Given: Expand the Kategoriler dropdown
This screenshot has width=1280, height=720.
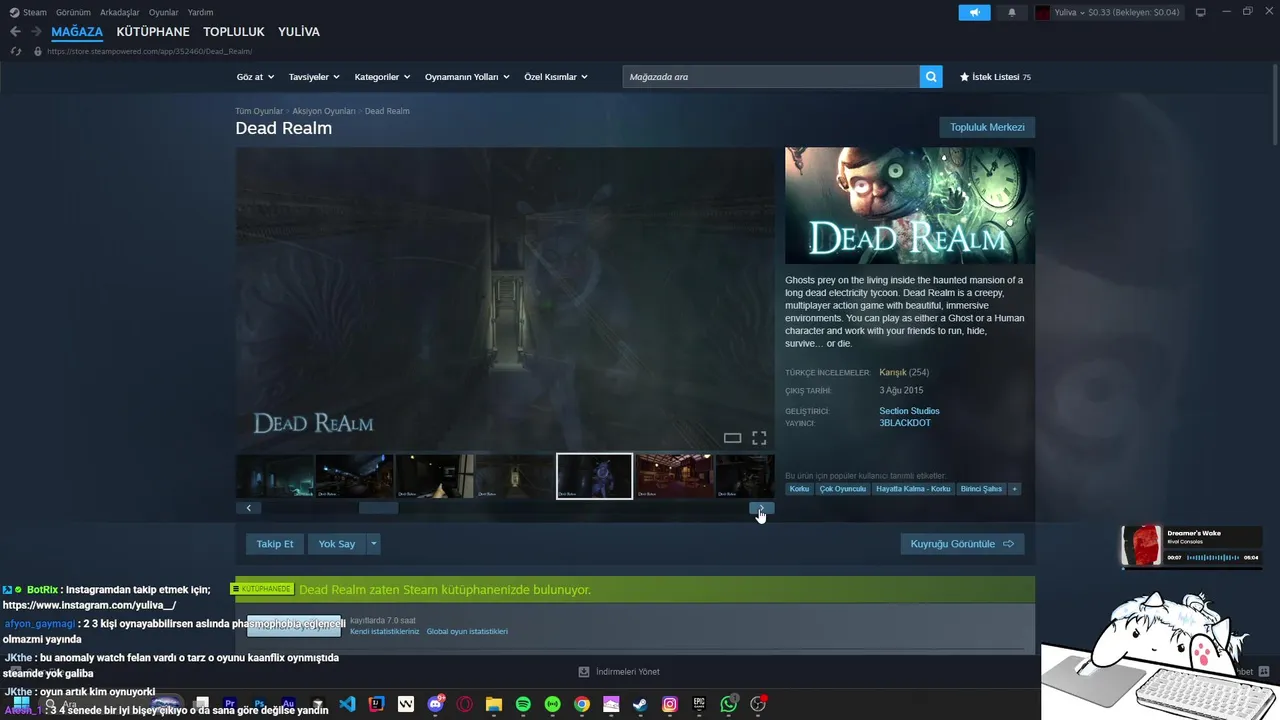Looking at the screenshot, I should click(x=382, y=77).
